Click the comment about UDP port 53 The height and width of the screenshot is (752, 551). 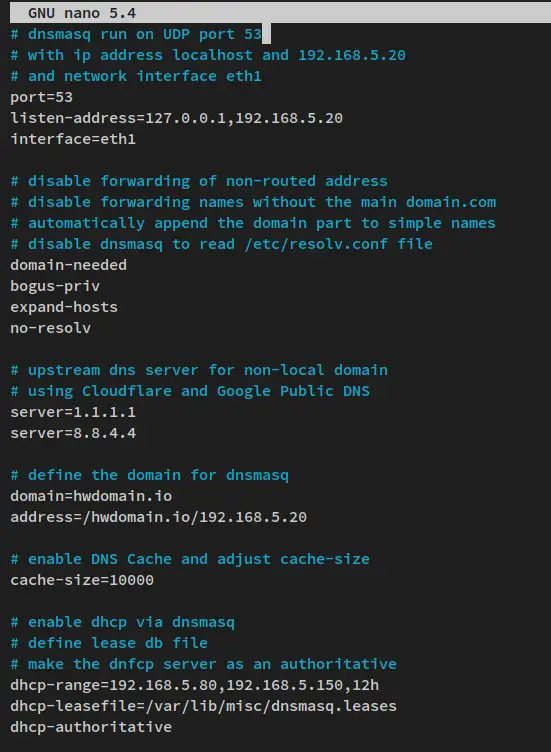point(136,34)
